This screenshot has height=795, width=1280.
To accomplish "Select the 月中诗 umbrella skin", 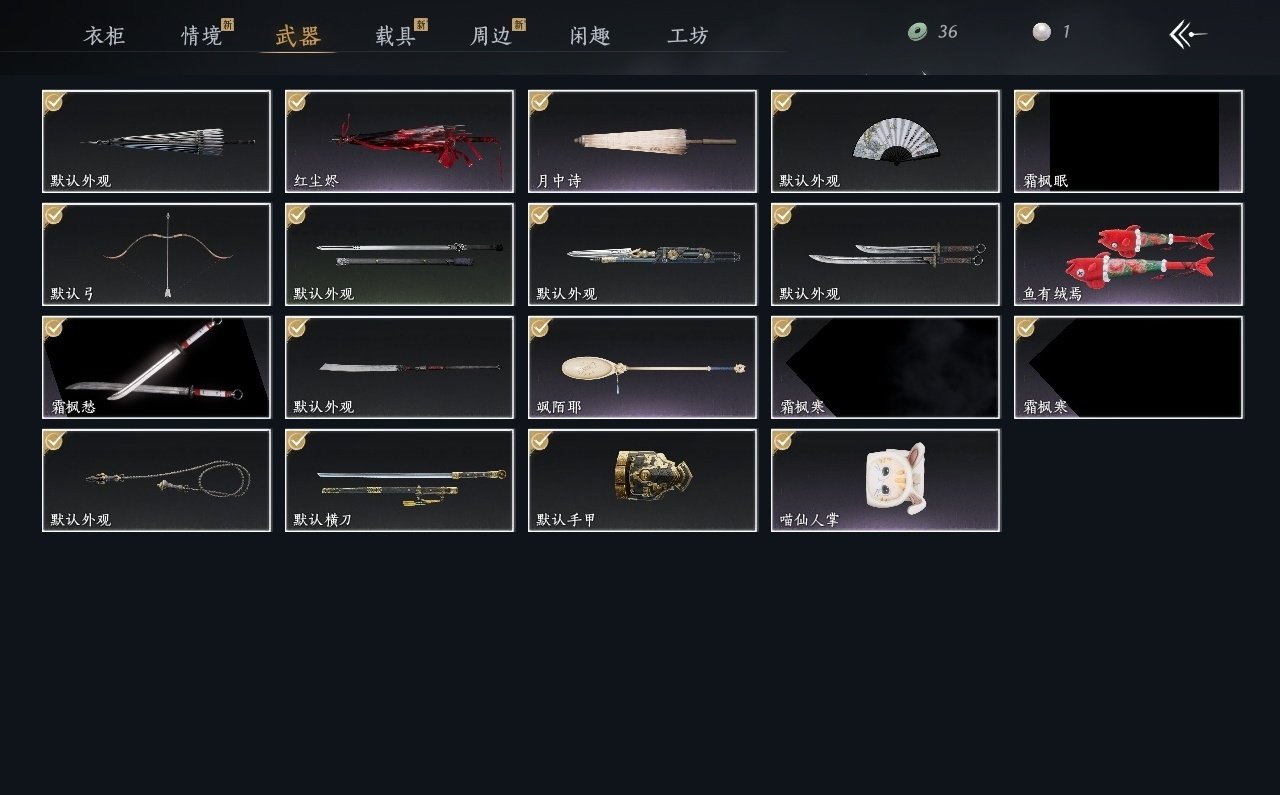I will [642, 141].
